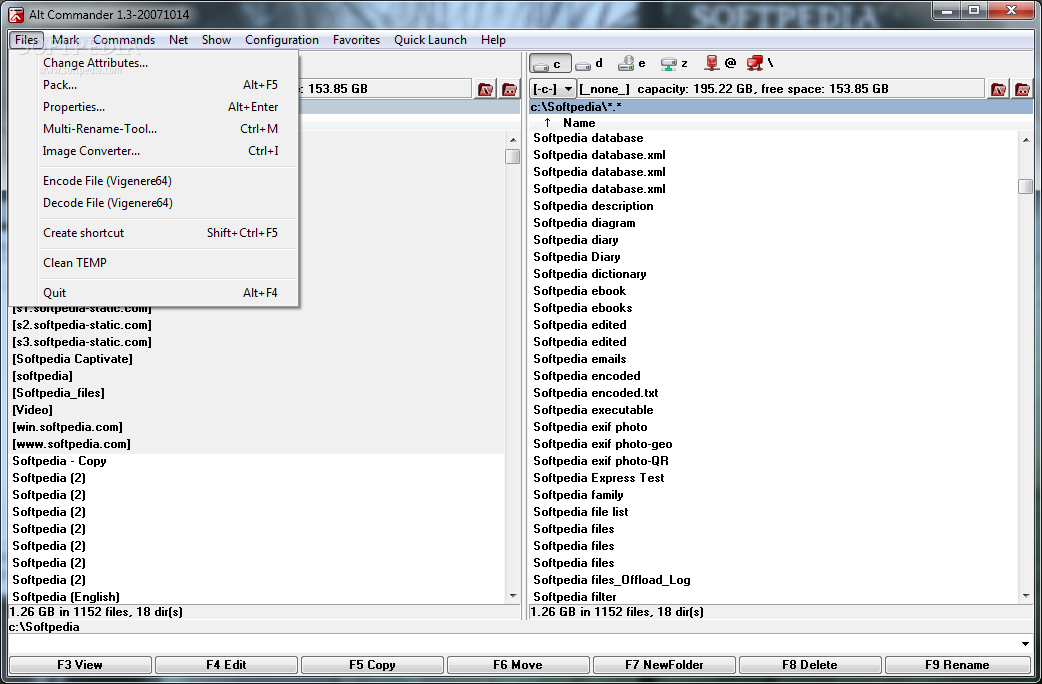Viewport: 1042px width, 684px height.
Task: Select 'Softpedia files_Offload_Log' file
Action: (611, 580)
